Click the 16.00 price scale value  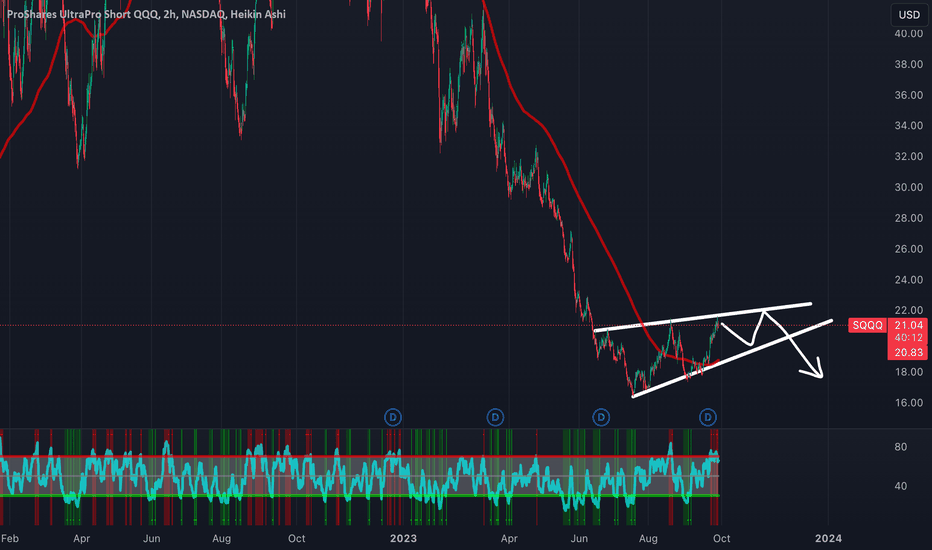point(909,403)
